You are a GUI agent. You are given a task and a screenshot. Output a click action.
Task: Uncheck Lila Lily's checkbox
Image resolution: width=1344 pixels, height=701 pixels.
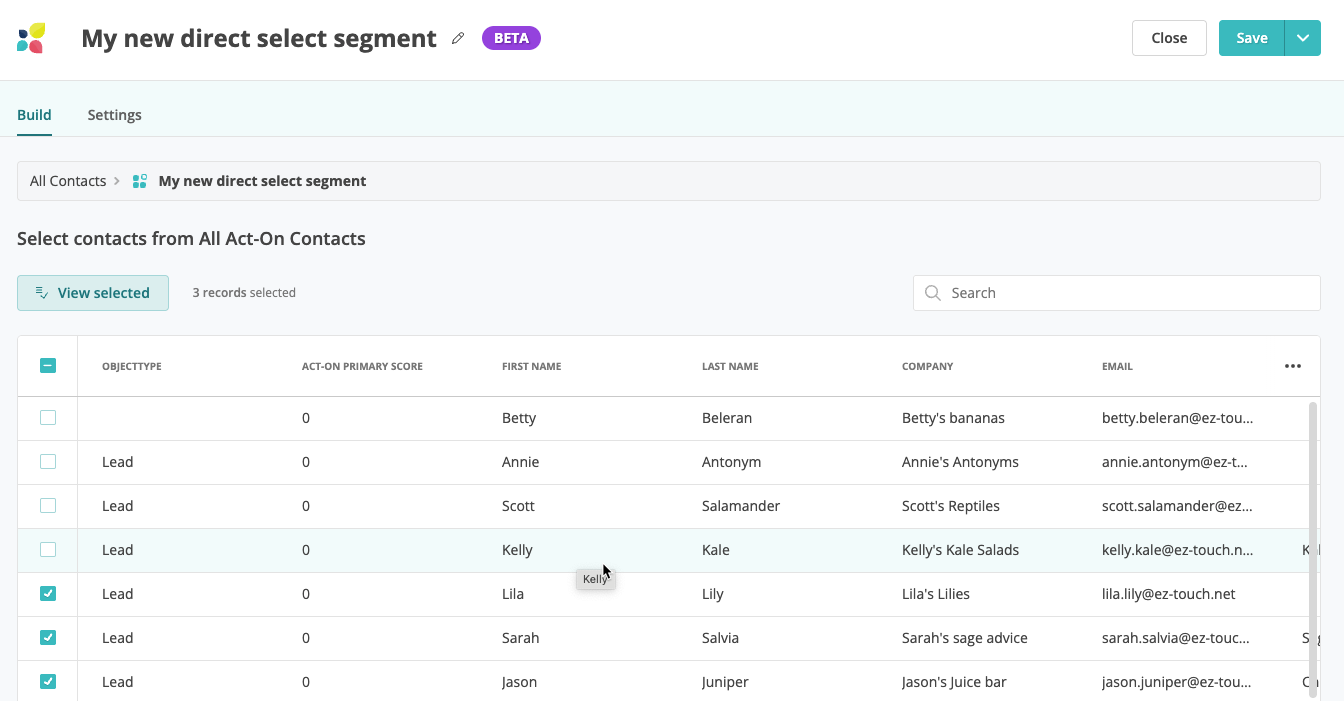pos(48,594)
